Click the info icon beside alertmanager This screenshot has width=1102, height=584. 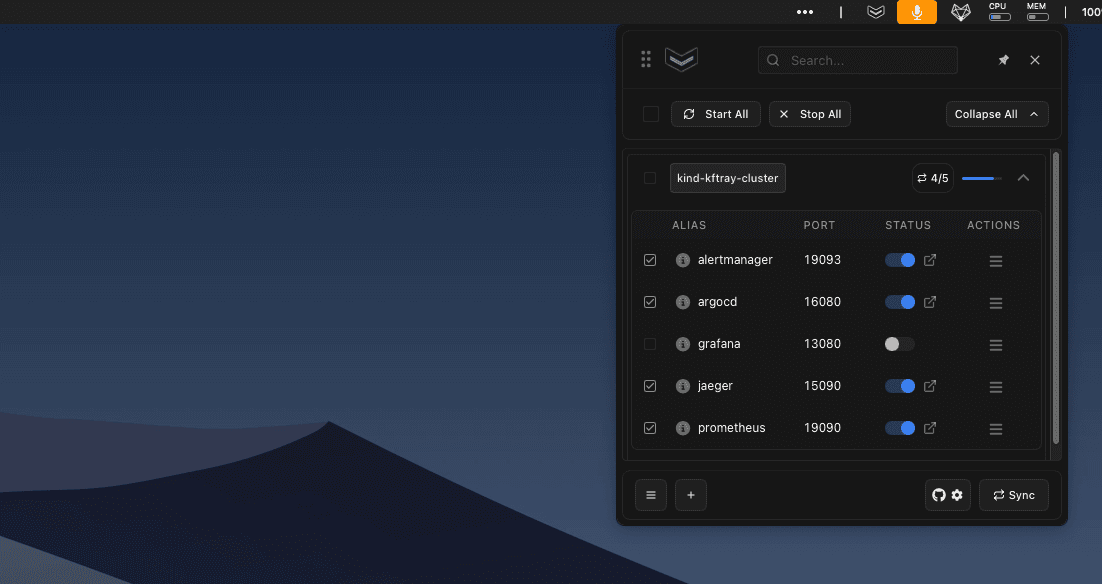[683, 260]
